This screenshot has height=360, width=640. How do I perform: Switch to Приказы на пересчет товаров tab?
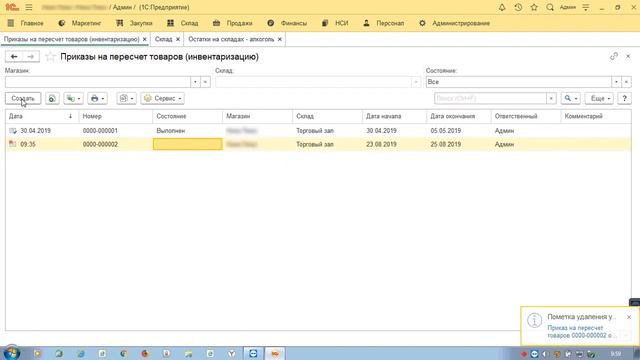pos(71,39)
